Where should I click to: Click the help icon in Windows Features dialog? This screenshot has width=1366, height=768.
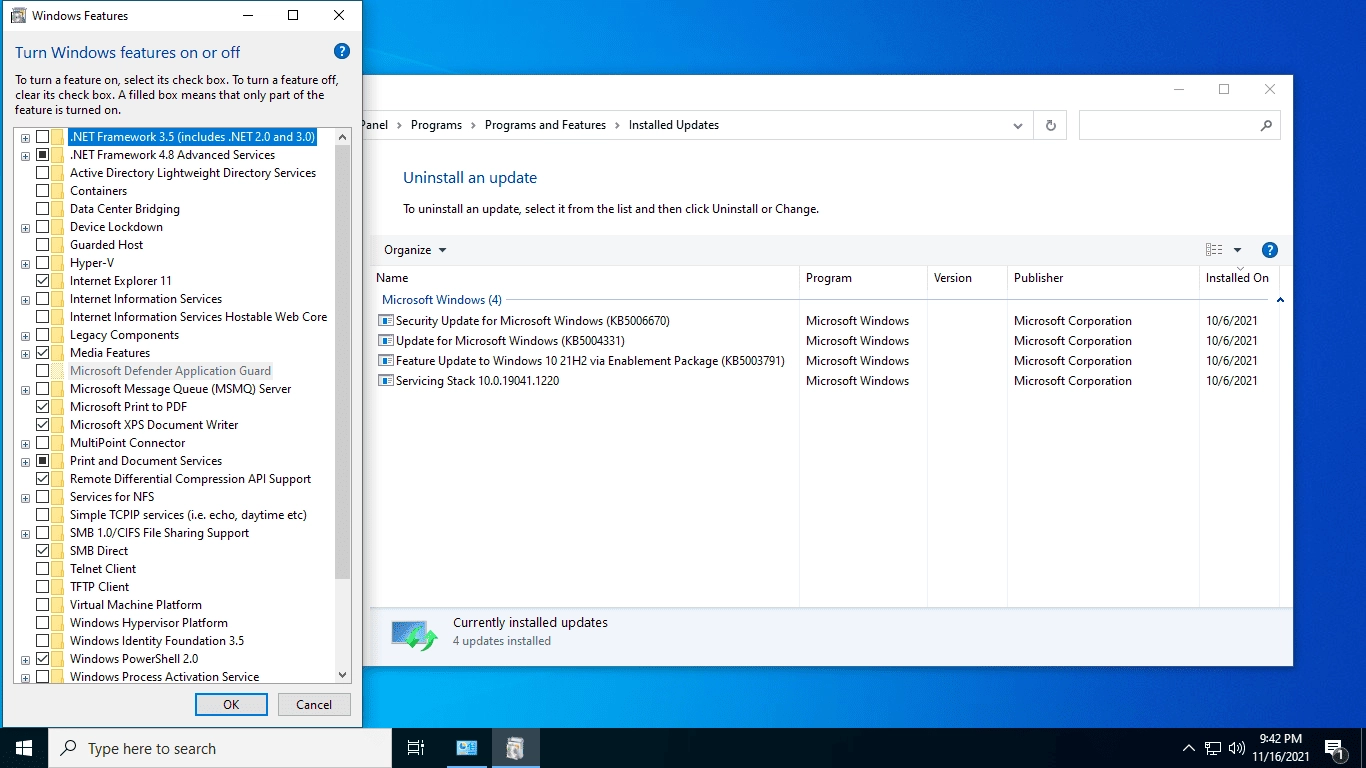pos(341,52)
